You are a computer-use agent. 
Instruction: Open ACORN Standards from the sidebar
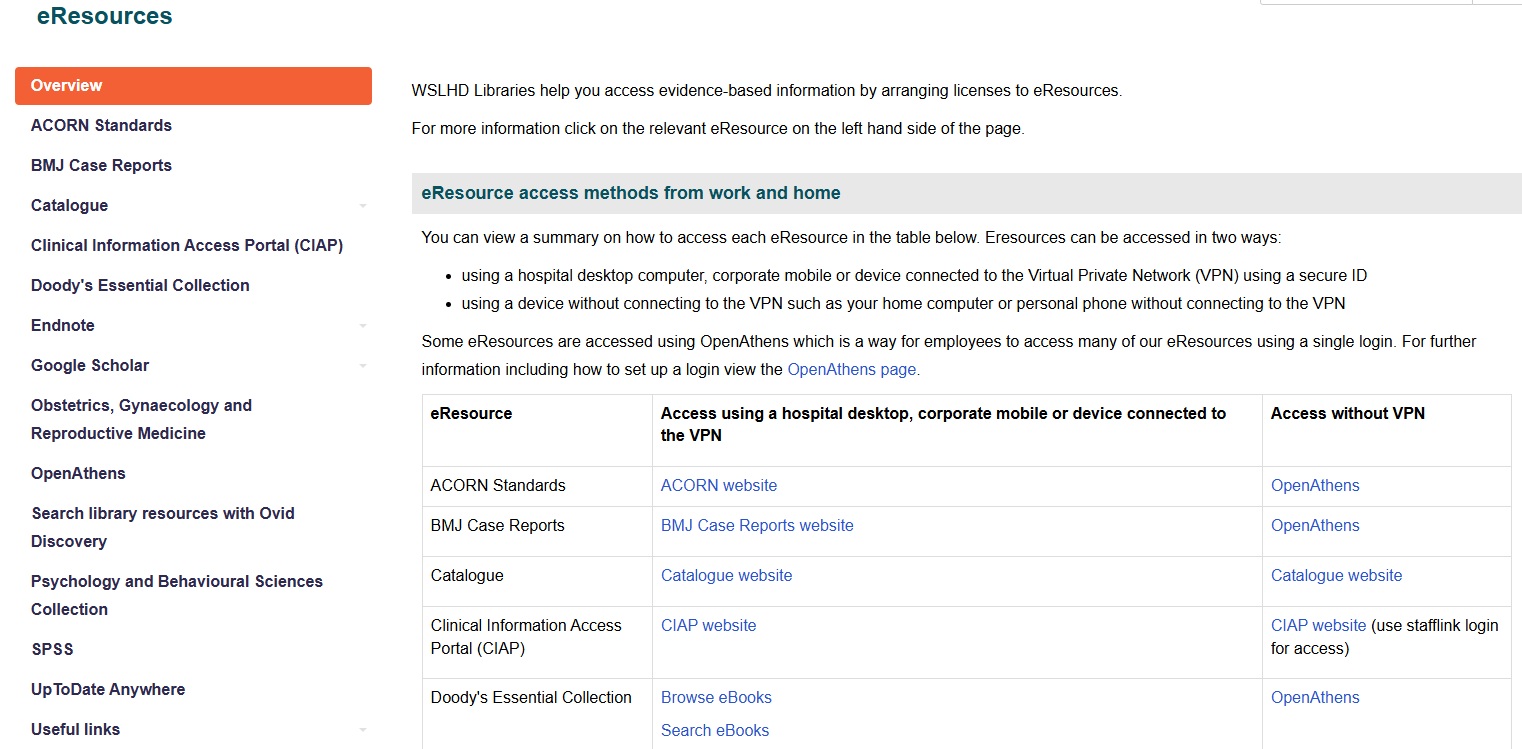101,125
